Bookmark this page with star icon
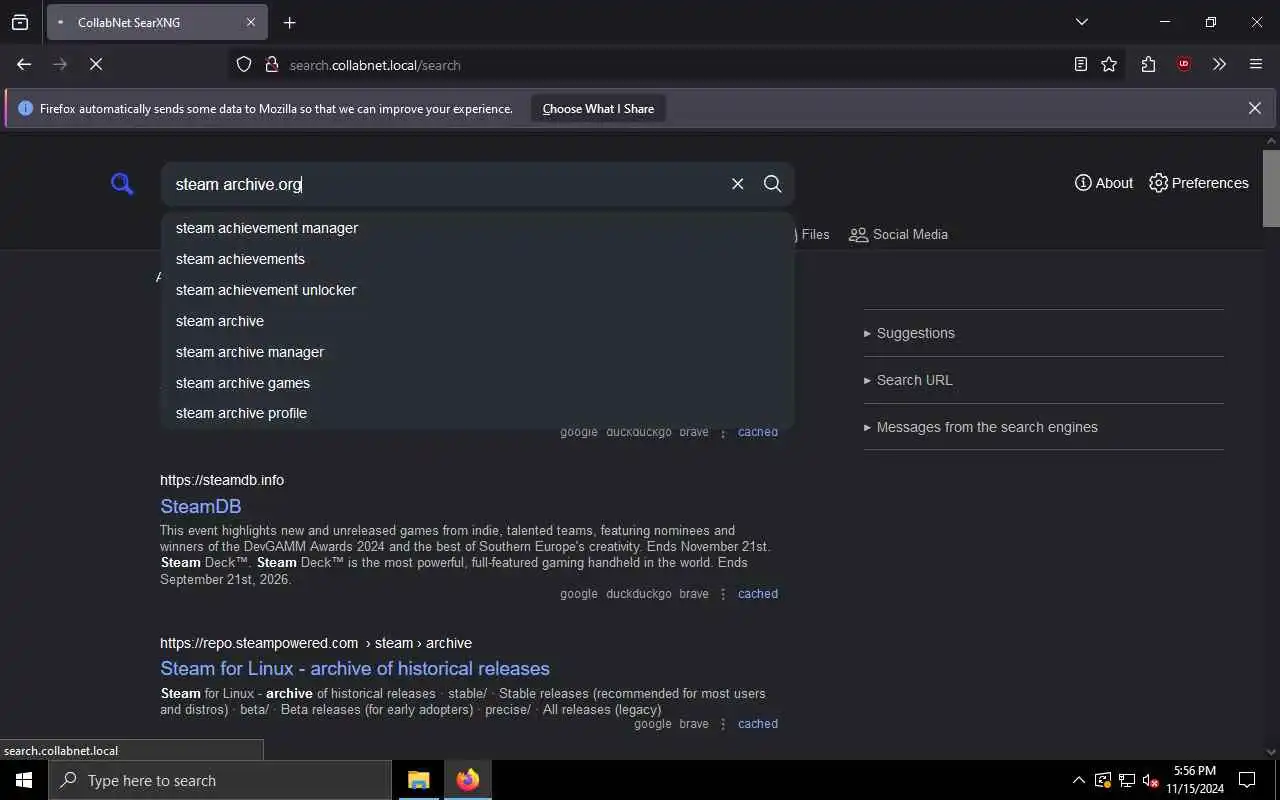This screenshot has height=800, width=1280. point(1109,64)
